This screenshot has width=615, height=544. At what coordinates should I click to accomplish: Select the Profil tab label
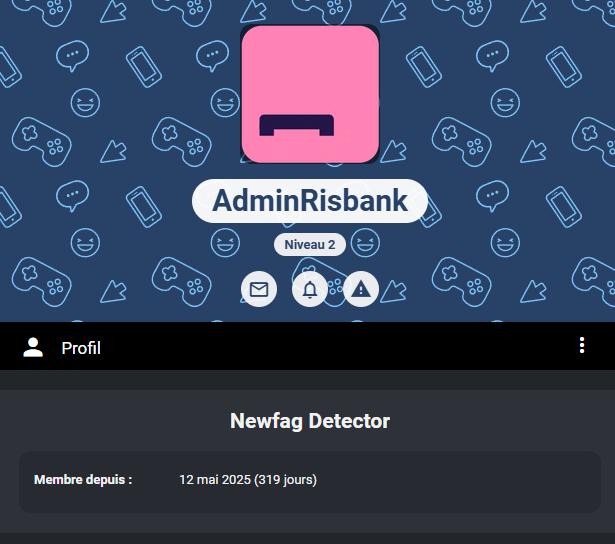click(x=81, y=348)
